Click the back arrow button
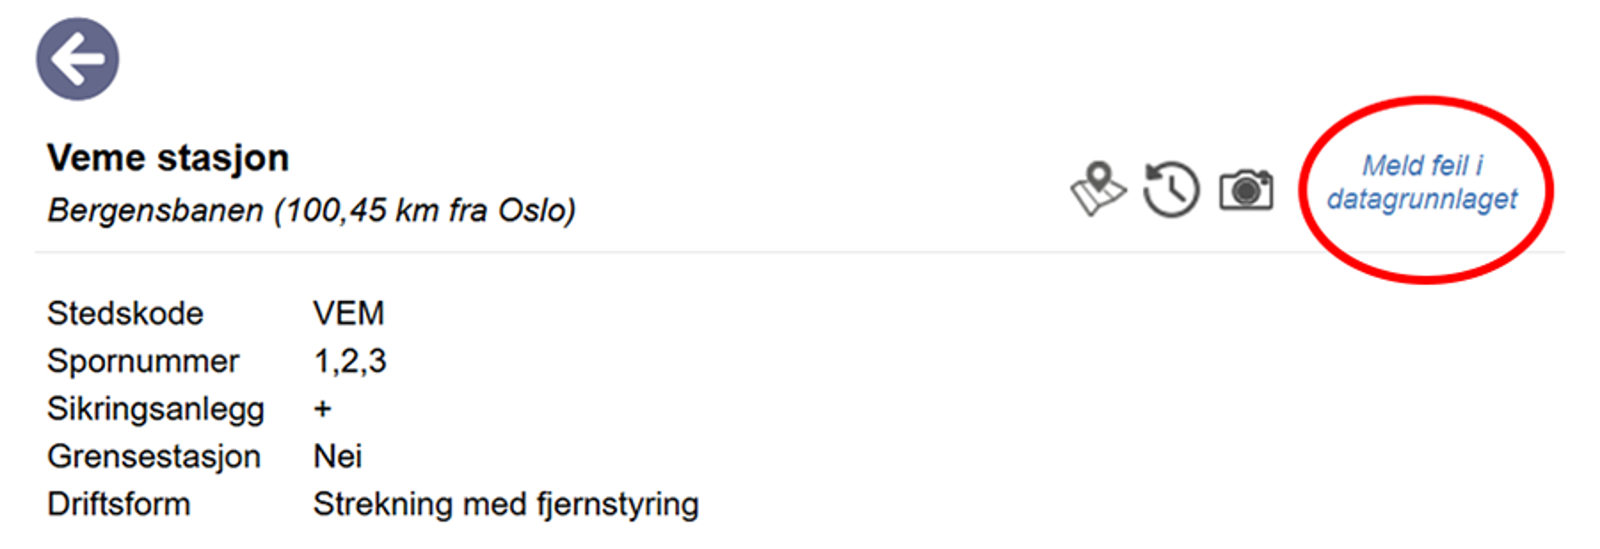The width and height of the screenshot is (1600, 549). (x=78, y=59)
